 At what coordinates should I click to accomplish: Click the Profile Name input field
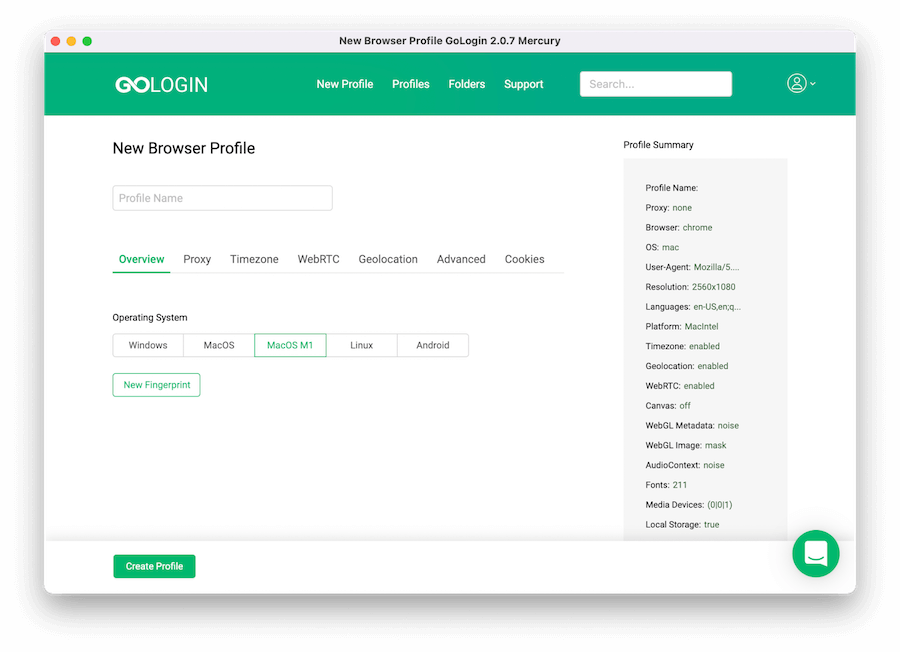(222, 198)
